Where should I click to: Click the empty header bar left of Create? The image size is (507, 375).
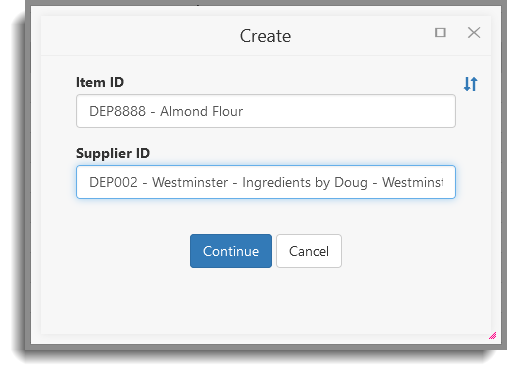pyautogui.click(x=140, y=36)
